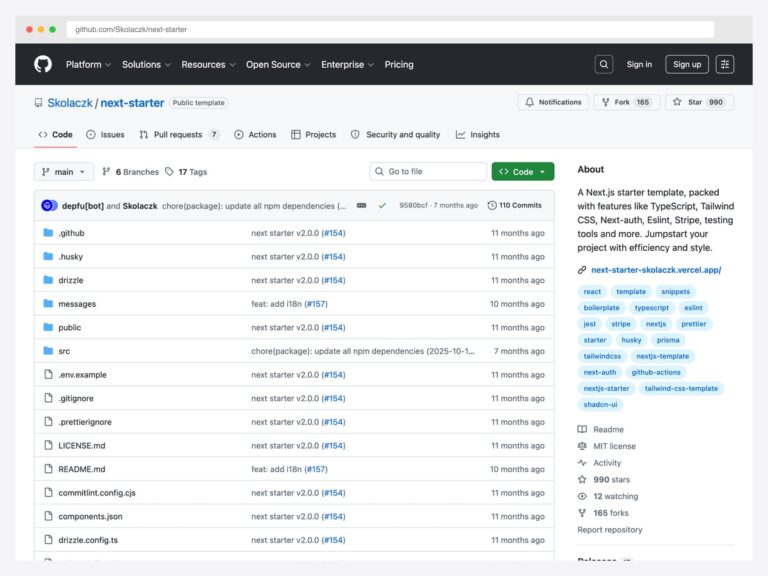Viewport: 768px width, 576px height.
Task: Click the MIT license scale icon
Action: click(582, 446)
